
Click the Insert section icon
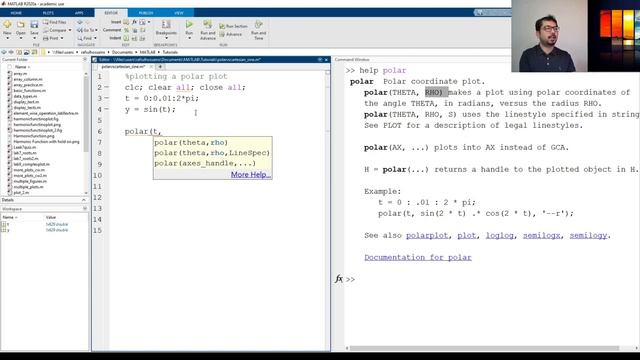point(126,22)
